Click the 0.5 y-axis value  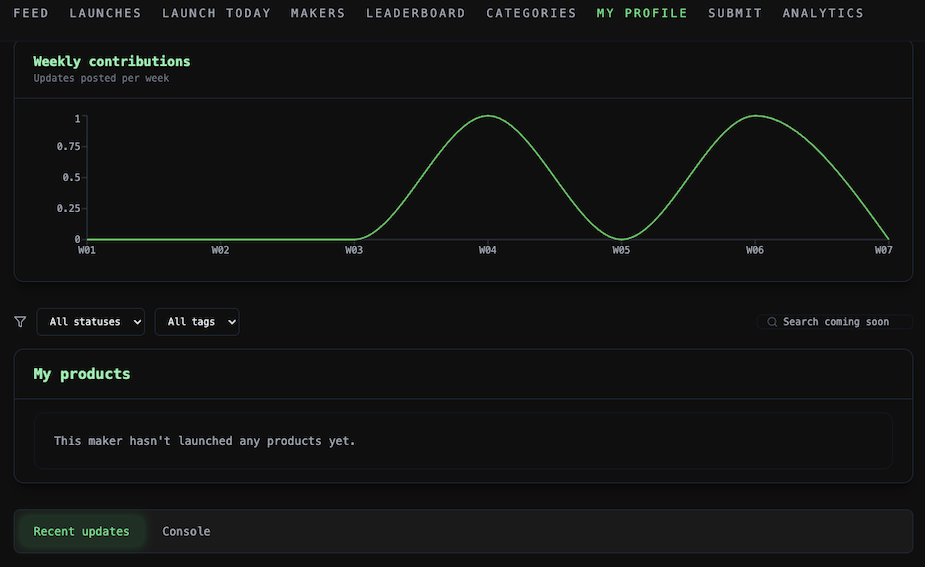click(x=71, y=178)
